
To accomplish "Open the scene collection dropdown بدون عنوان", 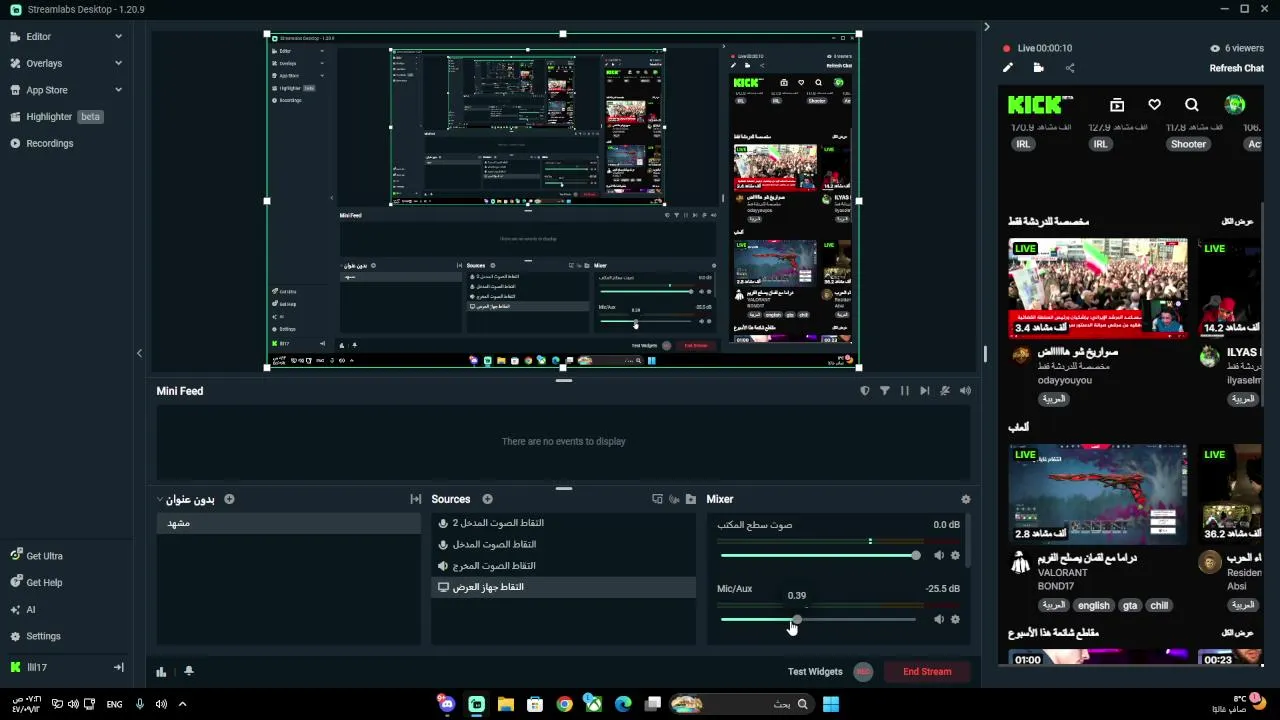I will [186, 499].
